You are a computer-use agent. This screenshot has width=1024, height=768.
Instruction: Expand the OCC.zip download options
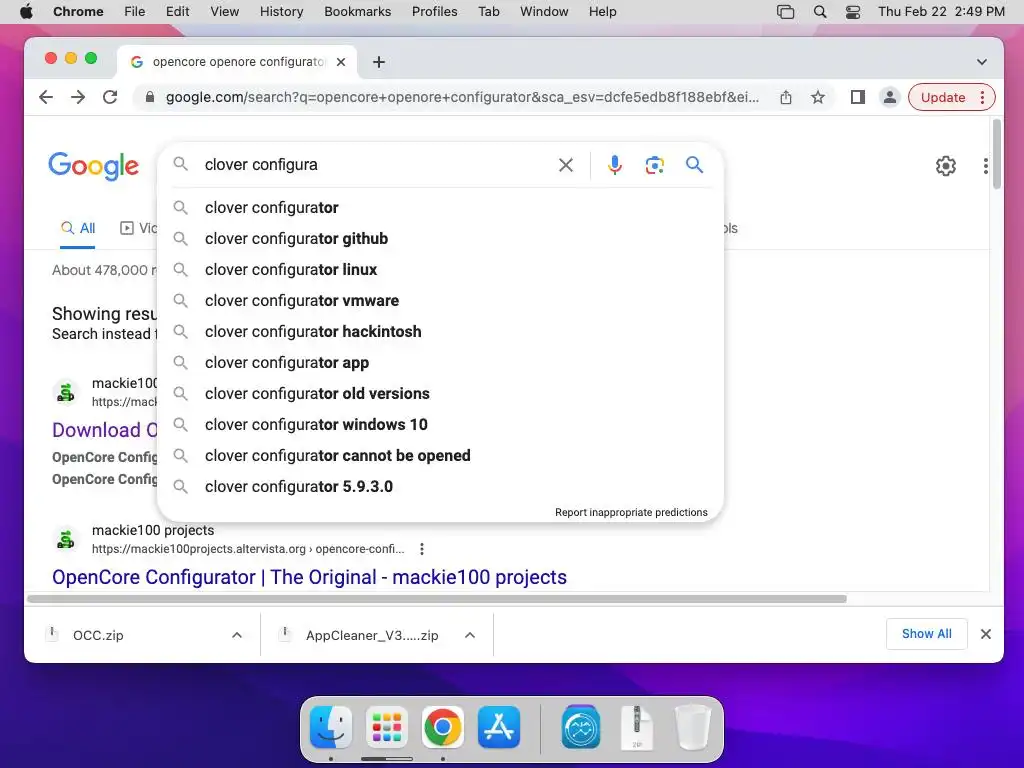[237, 635]
